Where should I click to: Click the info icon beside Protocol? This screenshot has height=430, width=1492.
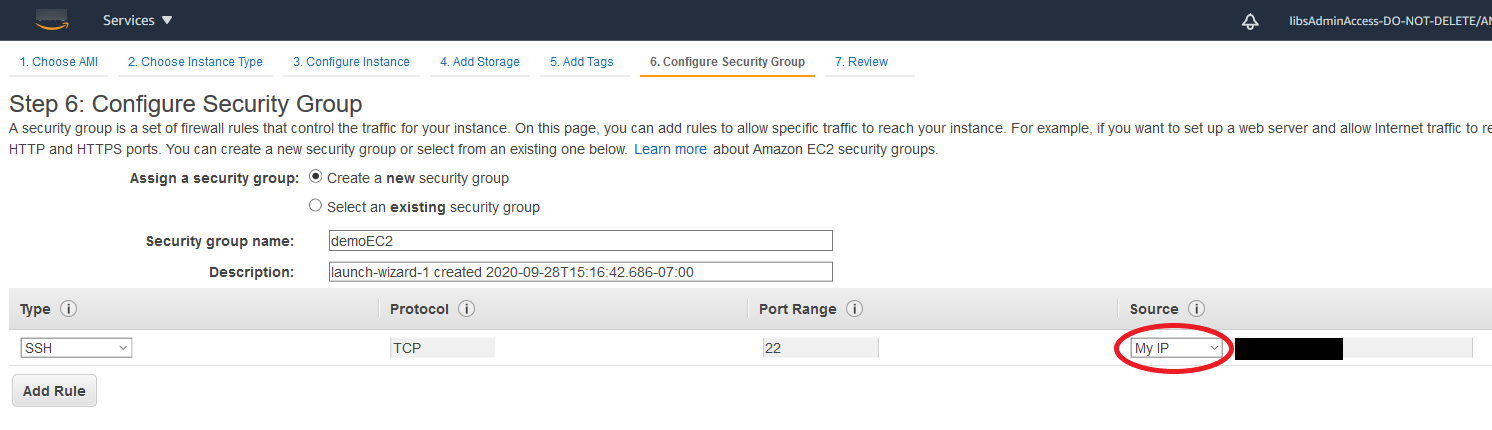pos(466,309)
